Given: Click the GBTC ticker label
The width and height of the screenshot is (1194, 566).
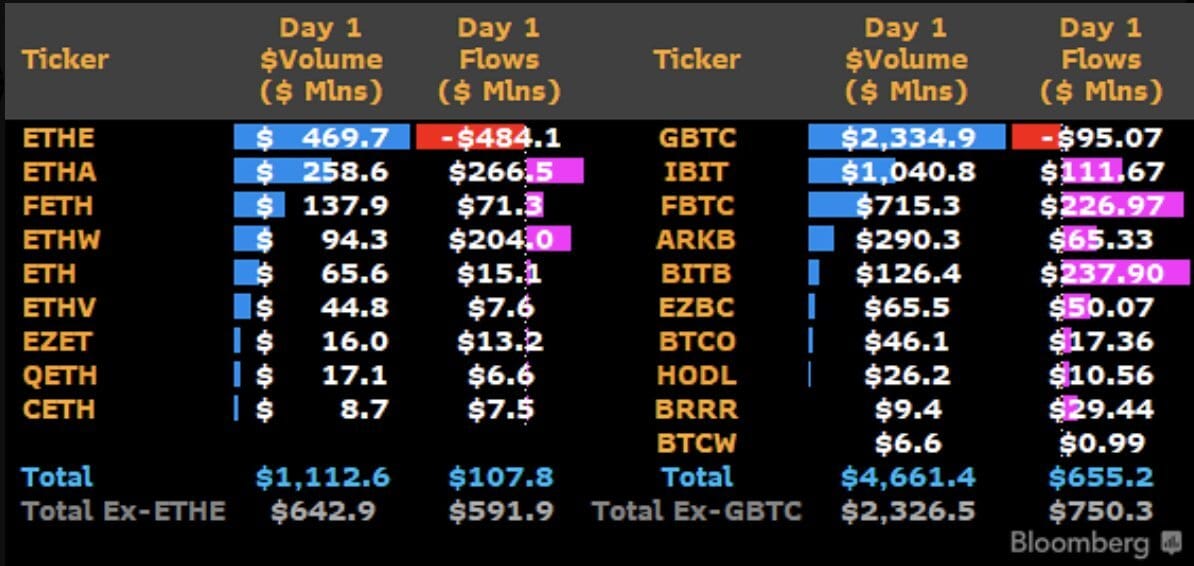Looking at the screenshot, I should pyautogui.click(x=698, y=138).
